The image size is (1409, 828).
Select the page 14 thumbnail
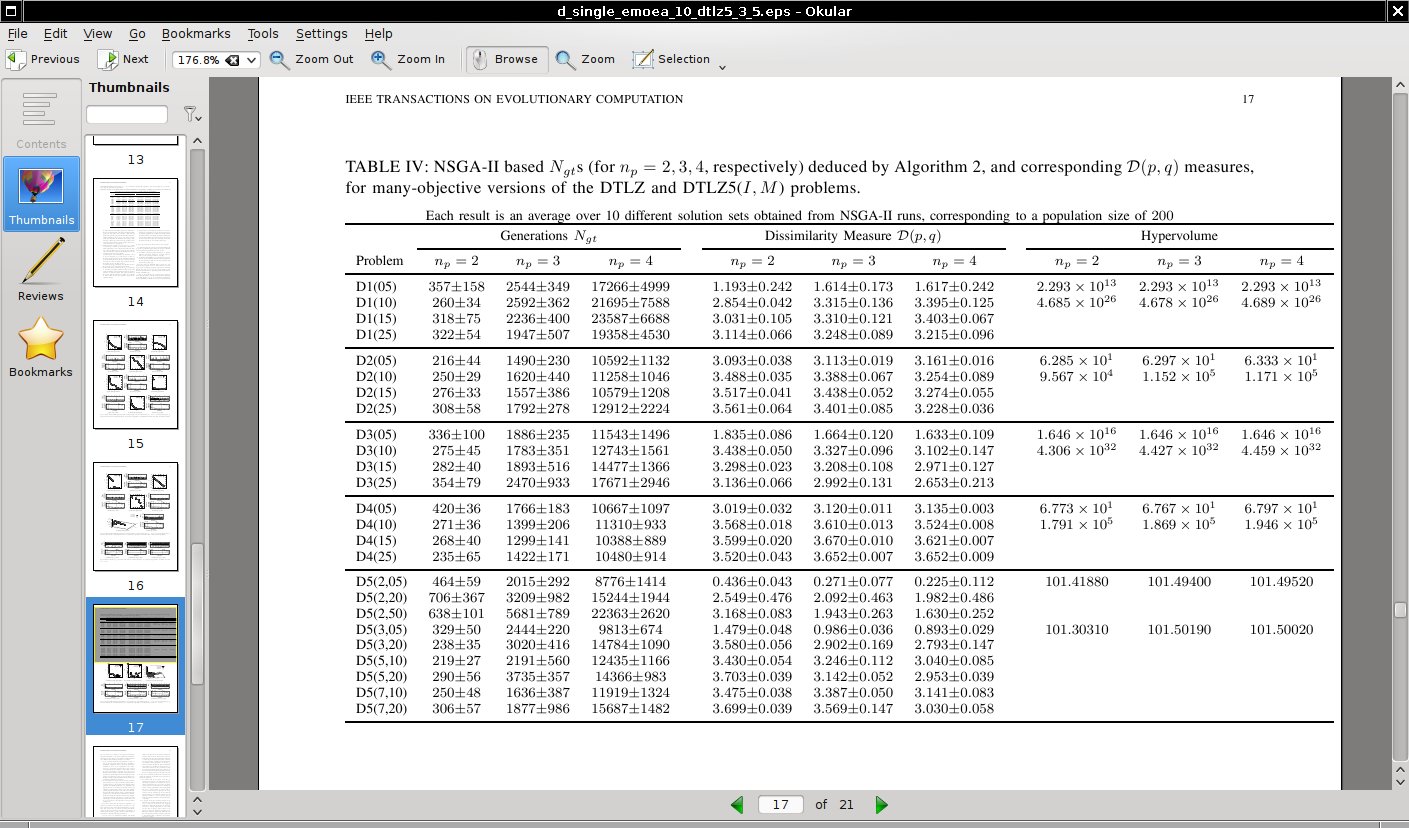[x=136, y=232]
